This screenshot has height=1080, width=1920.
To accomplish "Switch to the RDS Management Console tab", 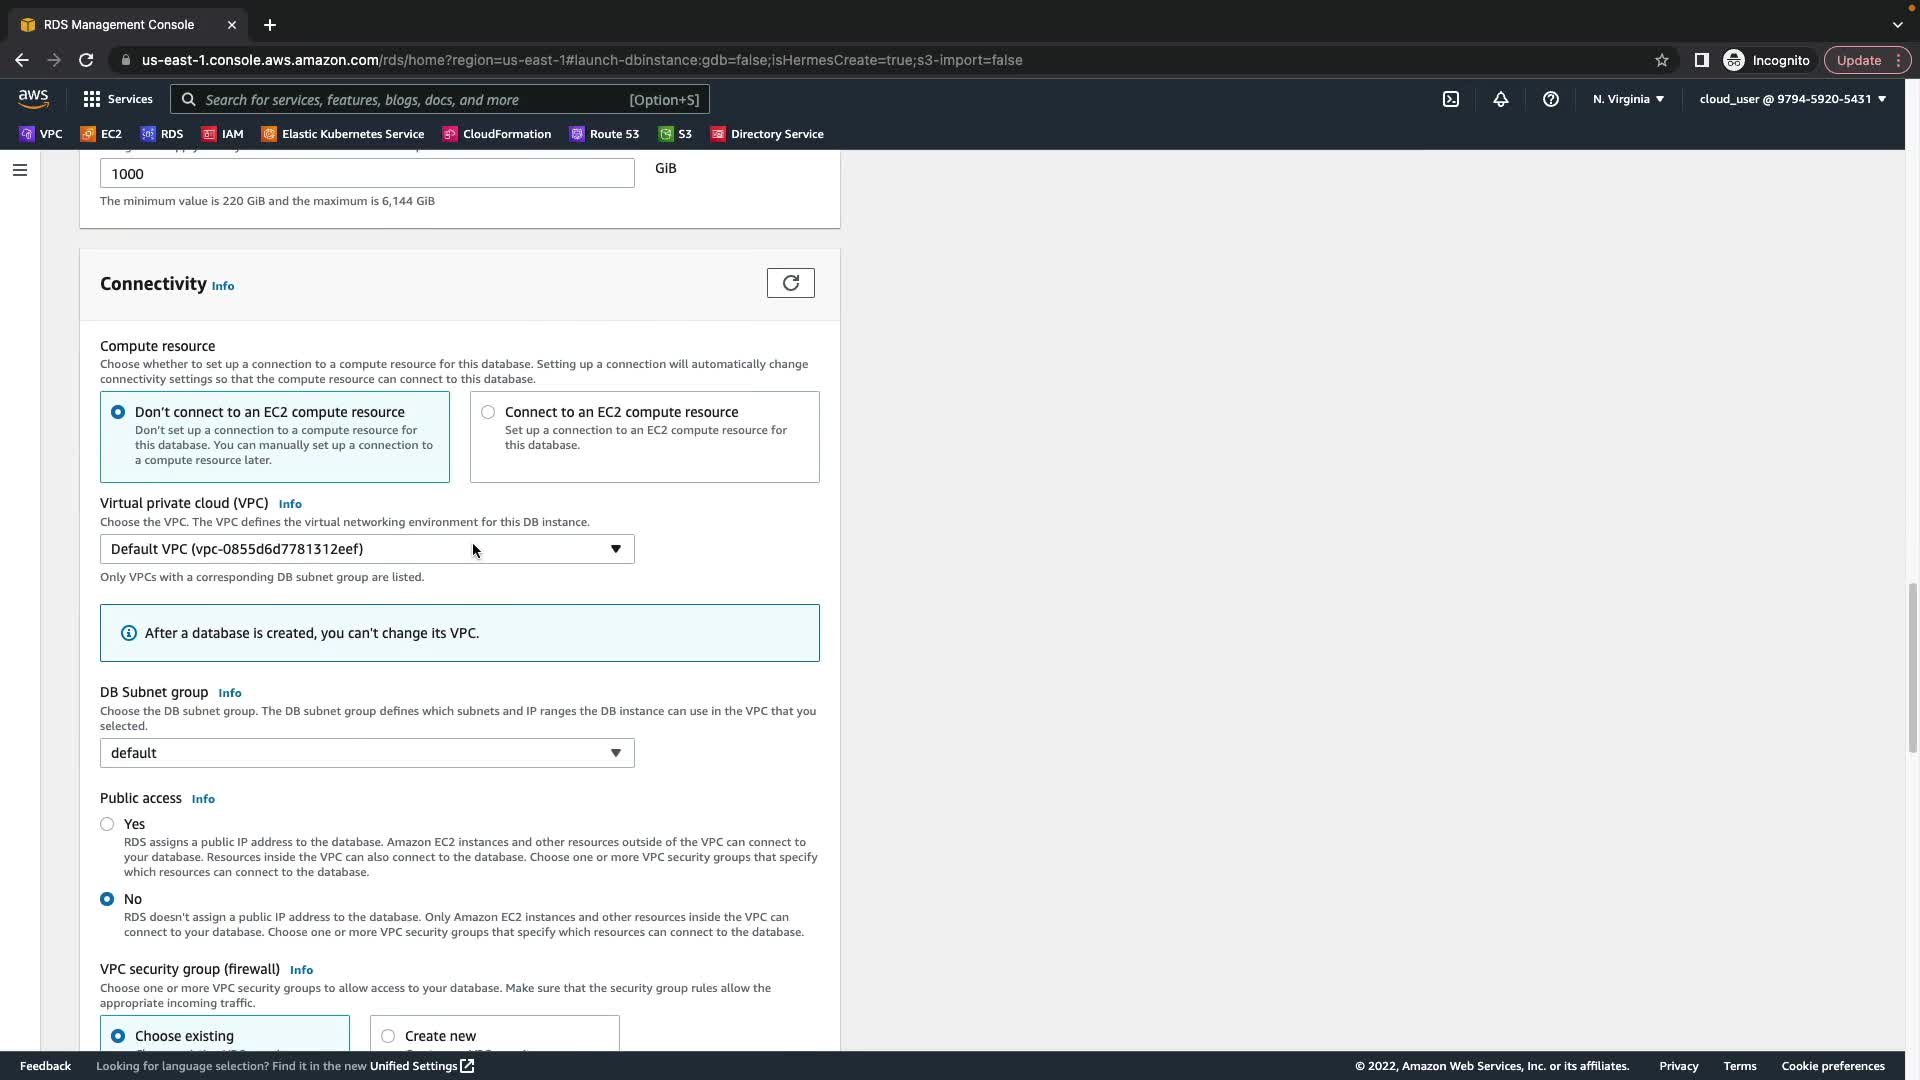I will click(118, 24).
